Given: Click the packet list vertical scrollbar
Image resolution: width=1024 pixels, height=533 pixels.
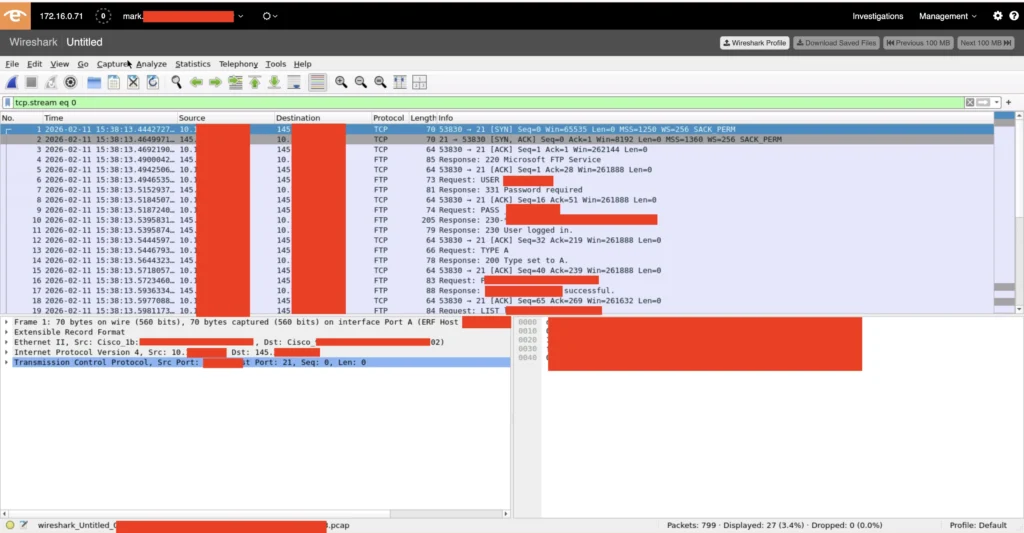Looking at the screenshot, I should [1019, 212].
